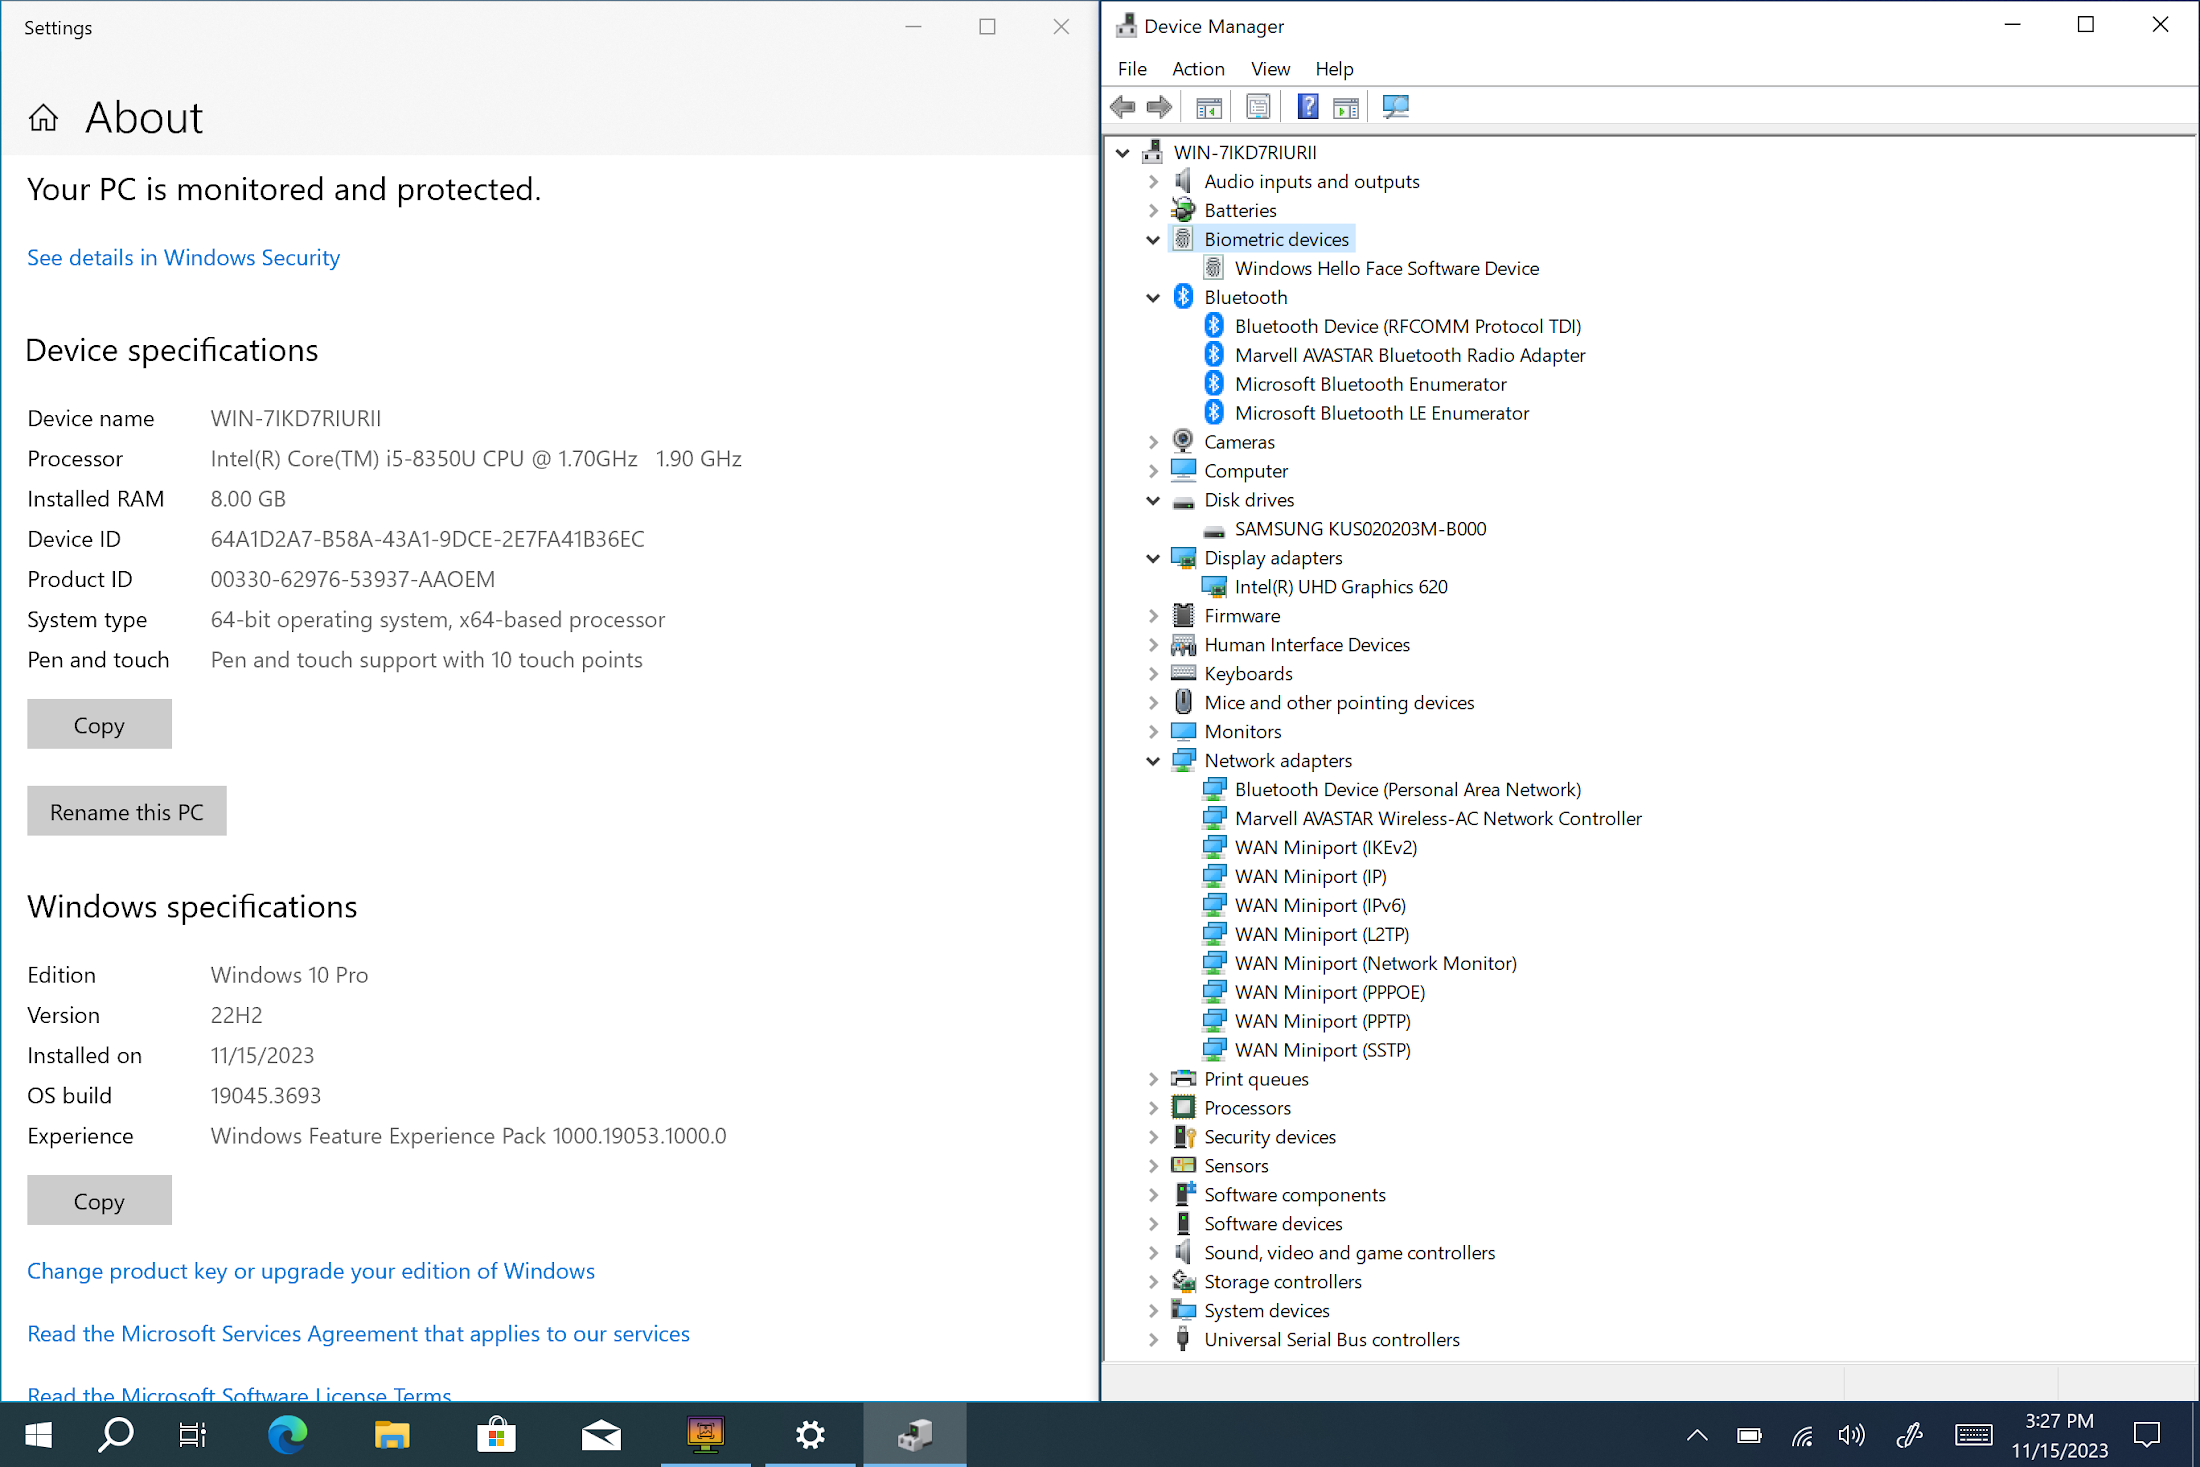
Task: Click Copy under Device specifications
Action: click(99, 725)
